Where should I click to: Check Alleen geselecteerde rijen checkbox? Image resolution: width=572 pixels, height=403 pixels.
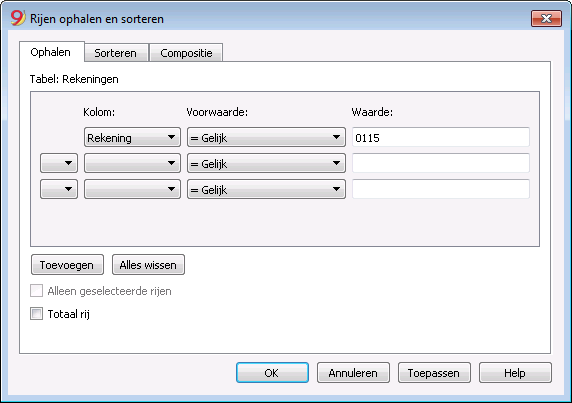[36, 291]
